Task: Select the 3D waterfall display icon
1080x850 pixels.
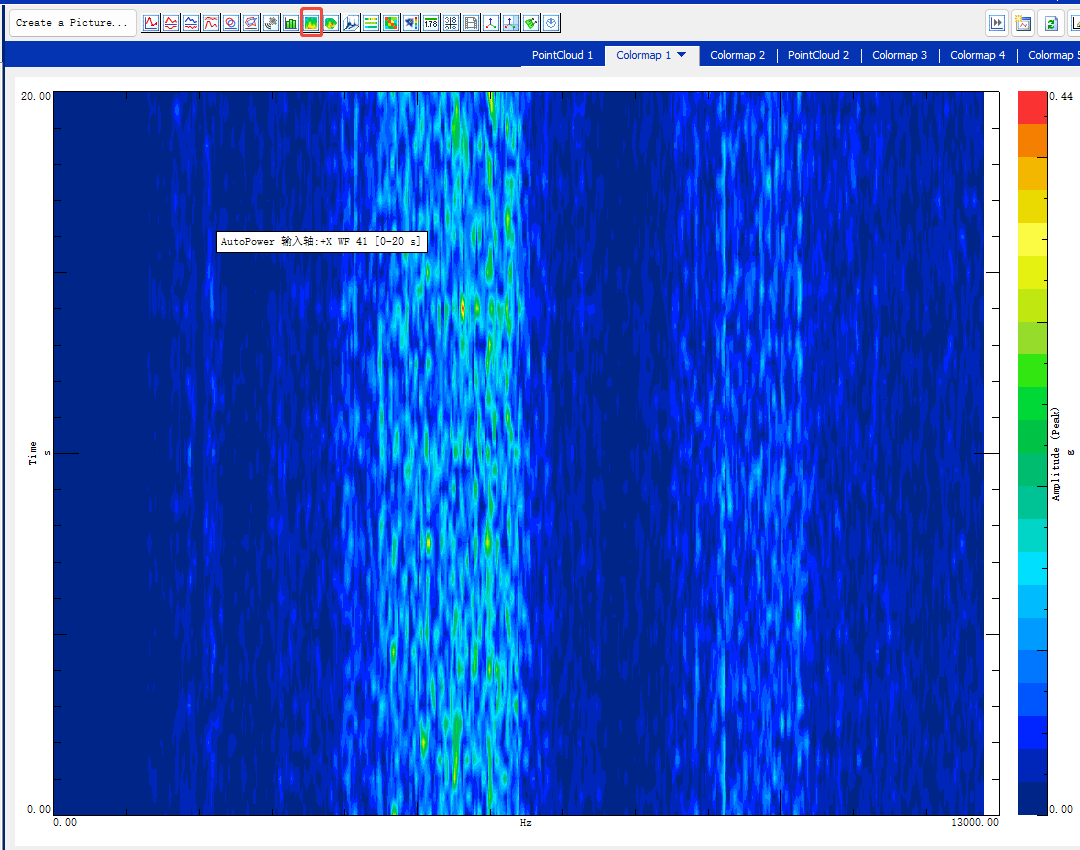Action: pos(351,23)
